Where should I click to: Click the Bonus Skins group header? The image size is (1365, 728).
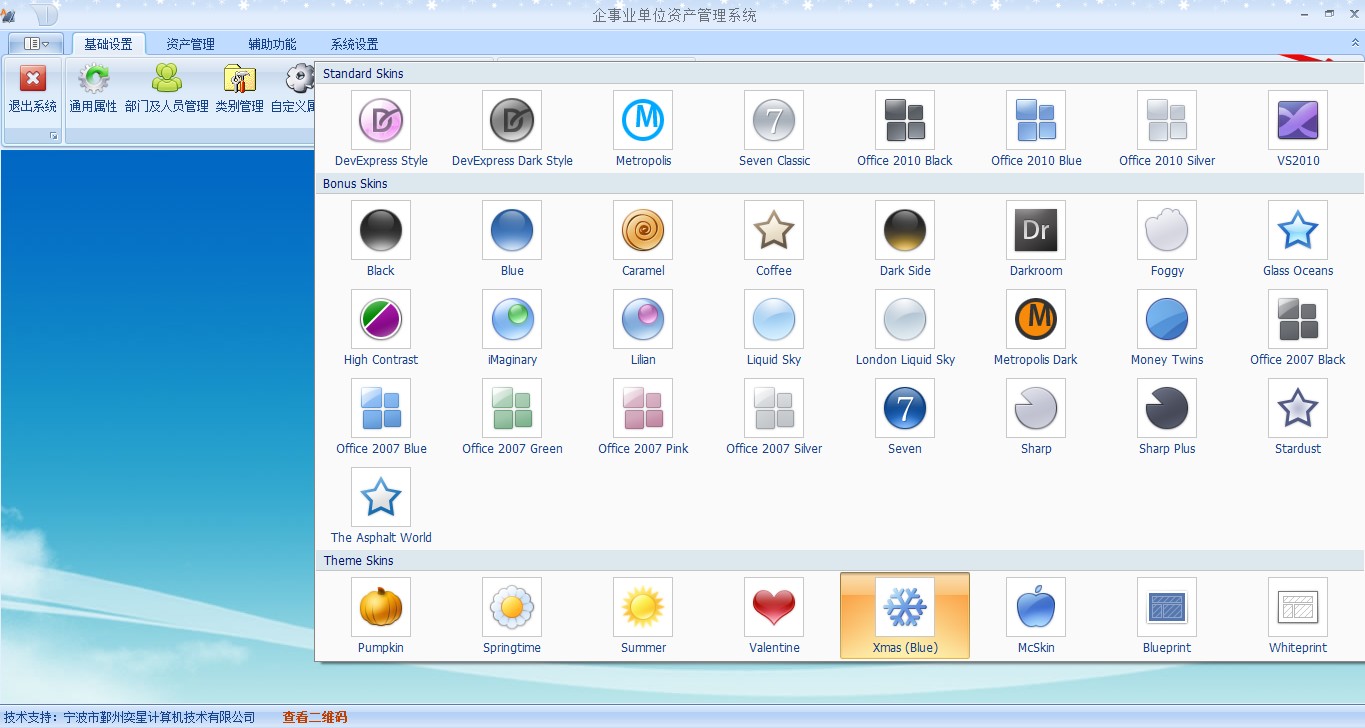coord(840,184)
